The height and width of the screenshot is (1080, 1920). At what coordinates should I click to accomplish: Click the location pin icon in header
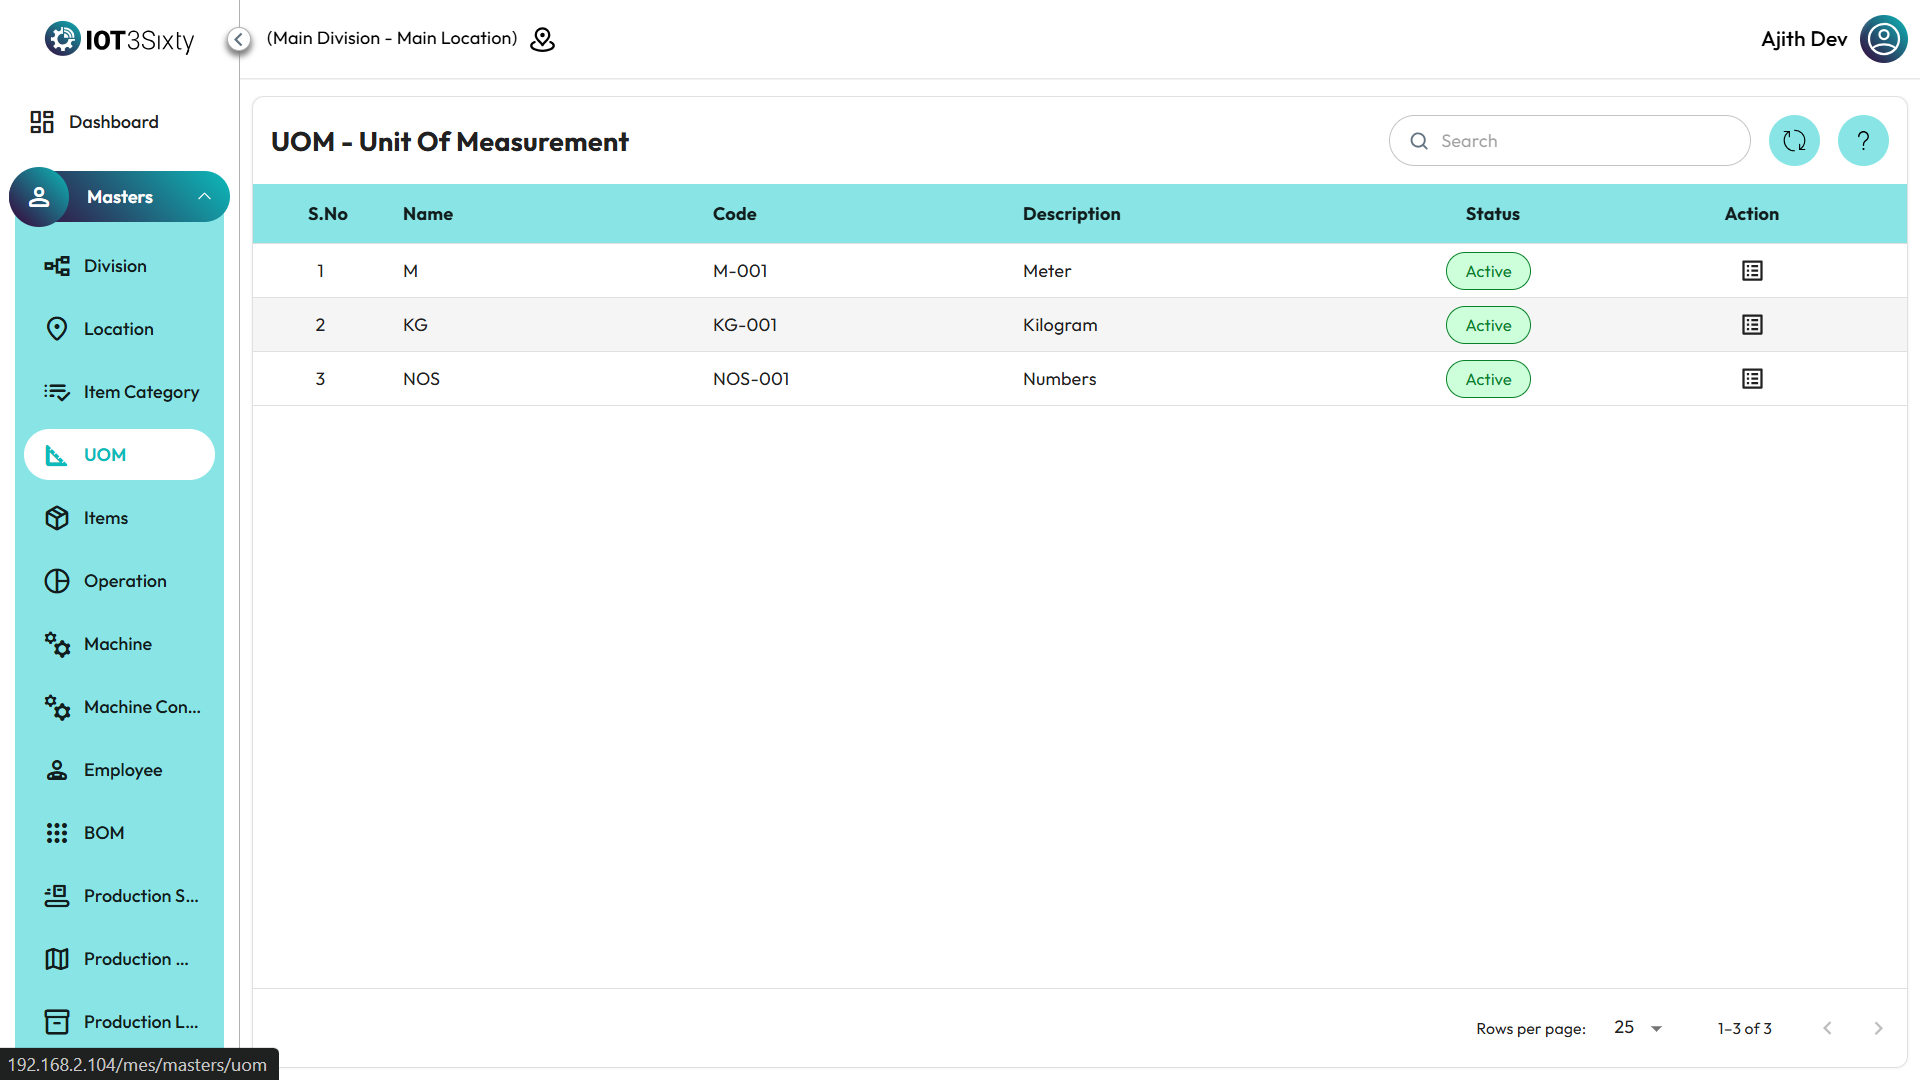coord(542,39)
